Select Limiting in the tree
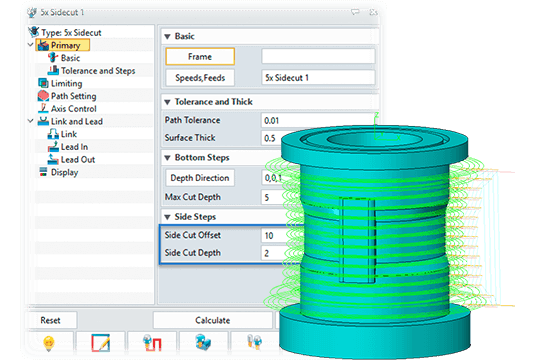This screenshot has height=360, width=533. pos(67,83)
